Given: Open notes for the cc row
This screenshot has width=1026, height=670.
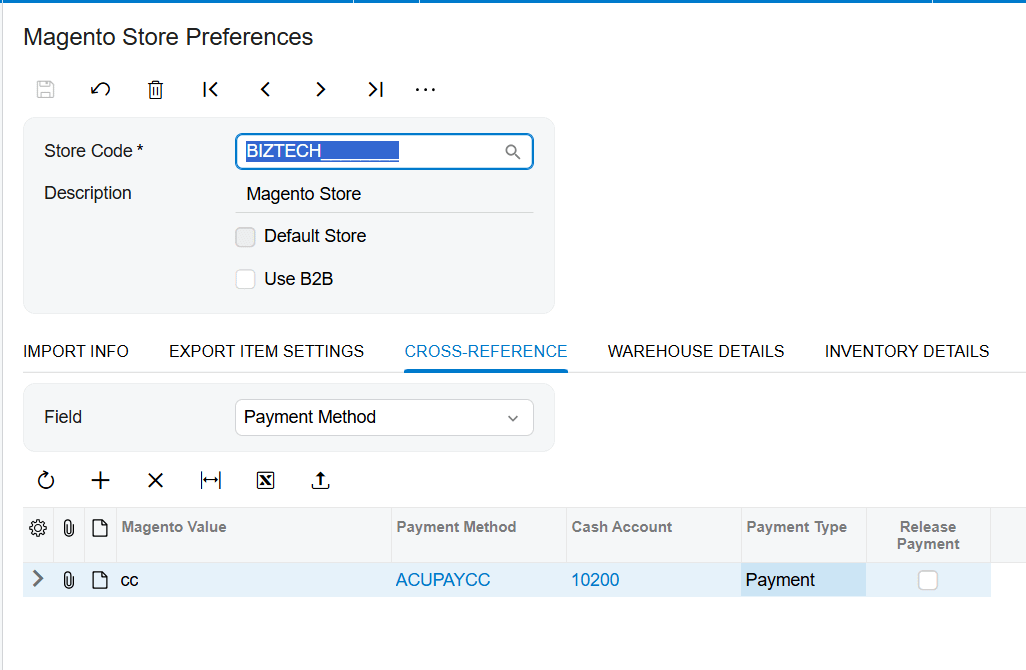Looking at the screenshot, I should tap(99, 580).
